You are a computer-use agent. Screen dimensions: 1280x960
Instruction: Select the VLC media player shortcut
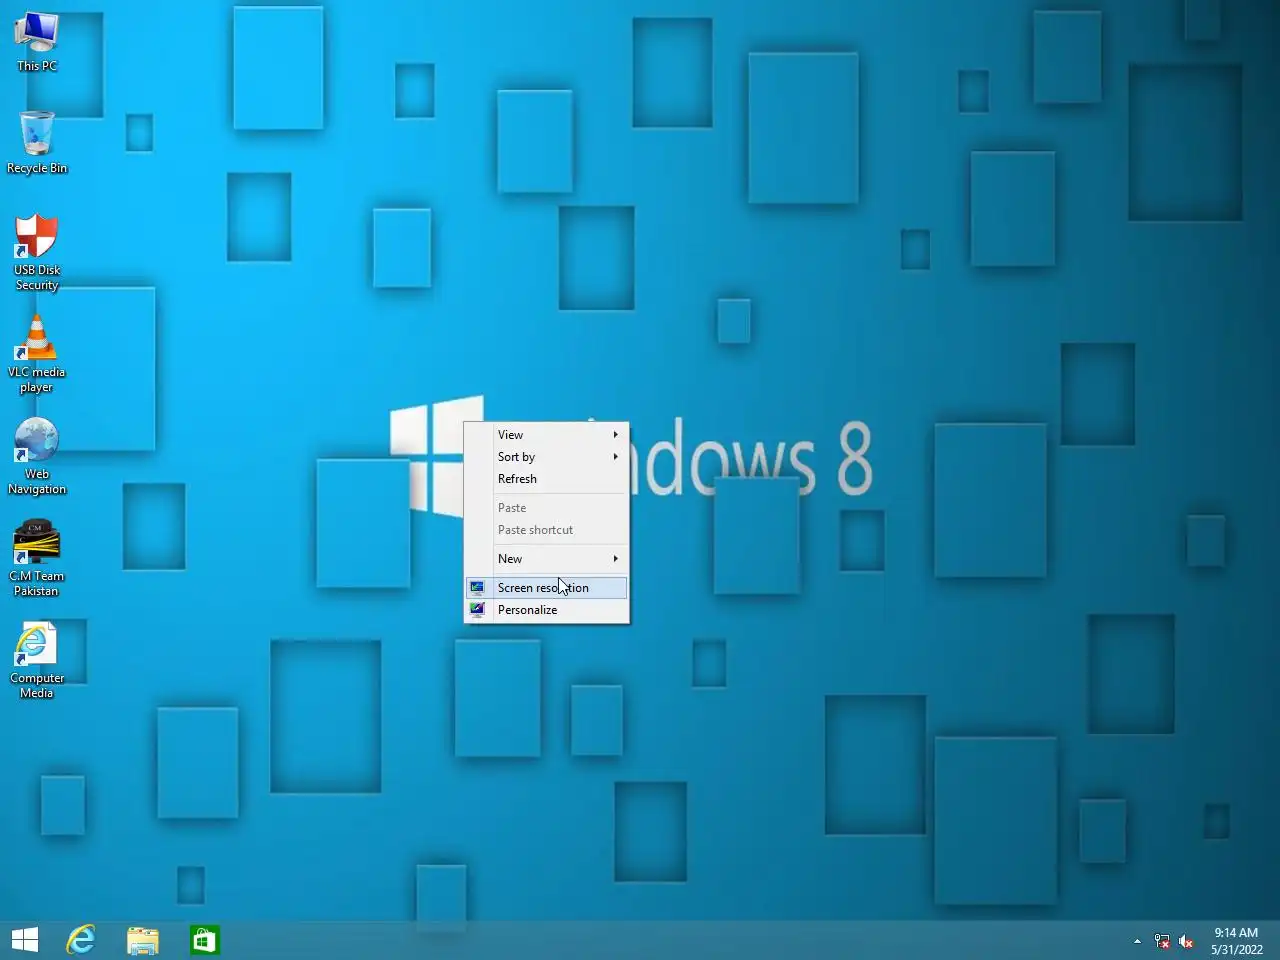click(x=37, y=354)
